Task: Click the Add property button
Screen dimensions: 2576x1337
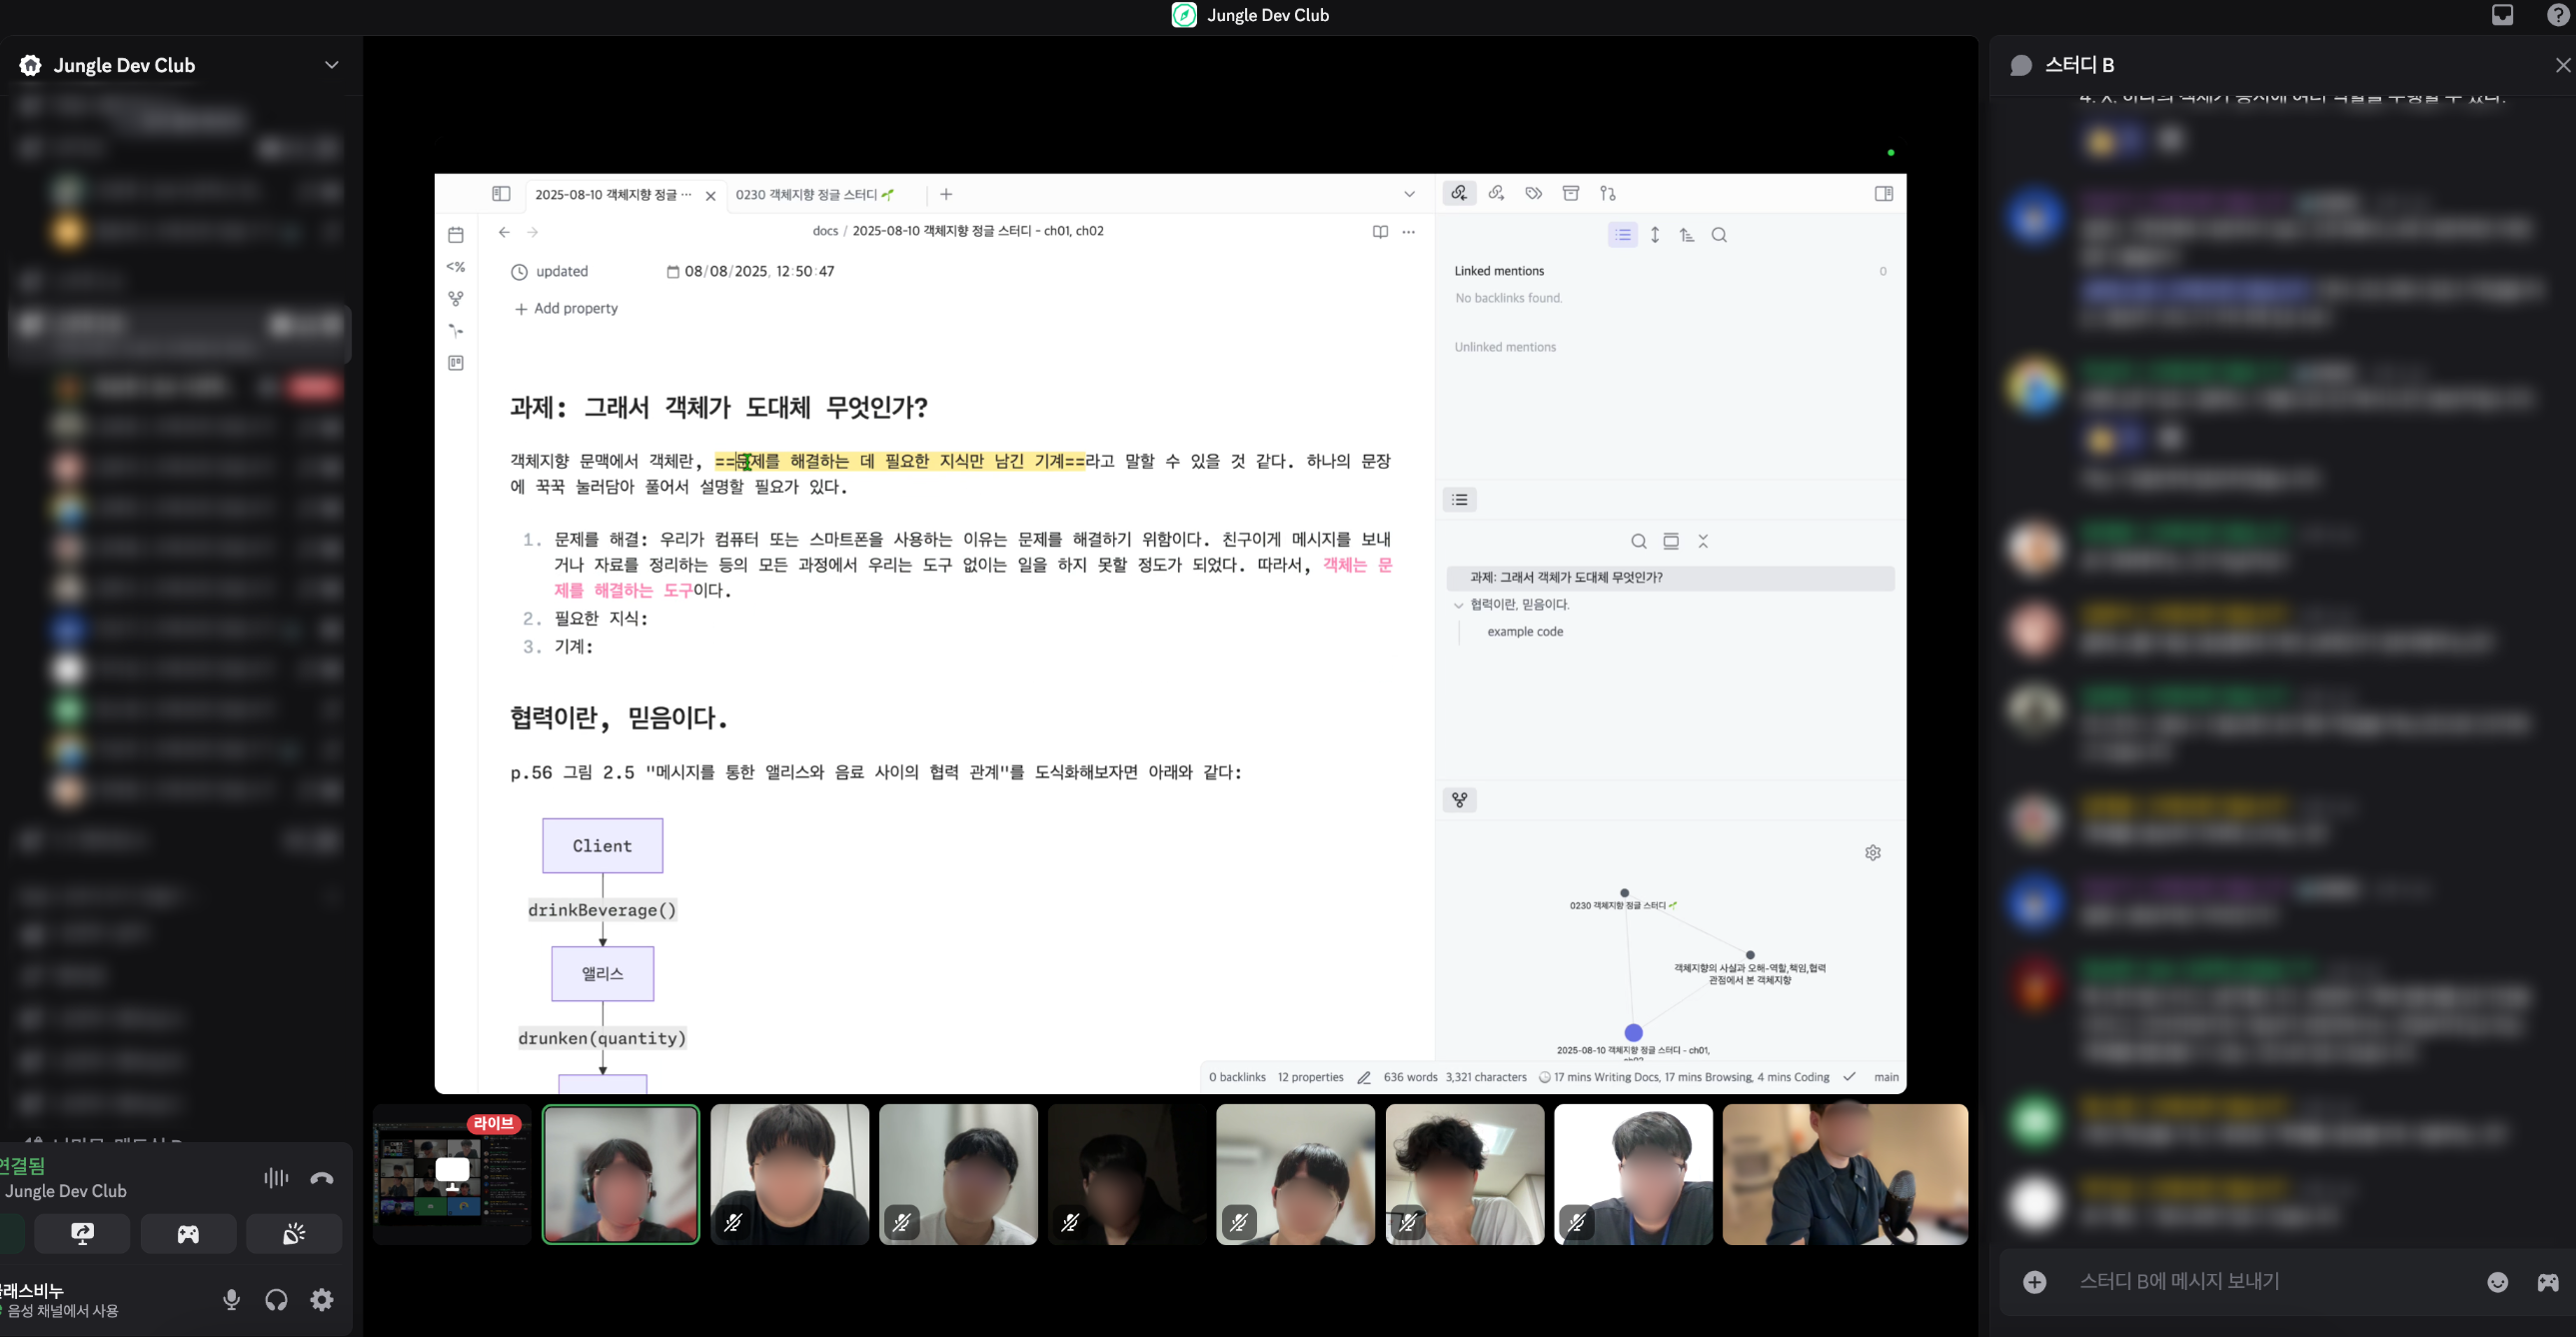Action: [x=566, y=308]
